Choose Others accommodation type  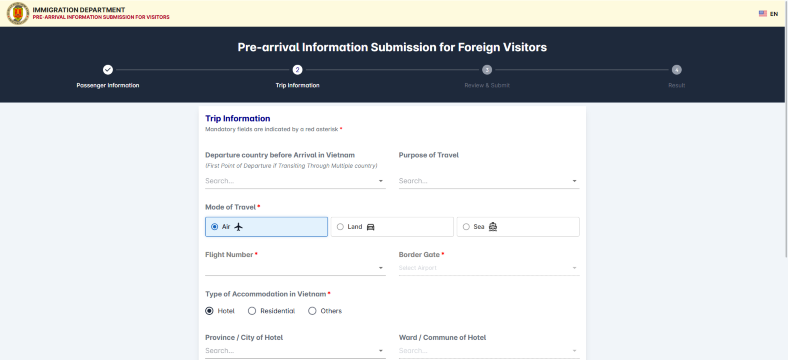pos(312,311)
